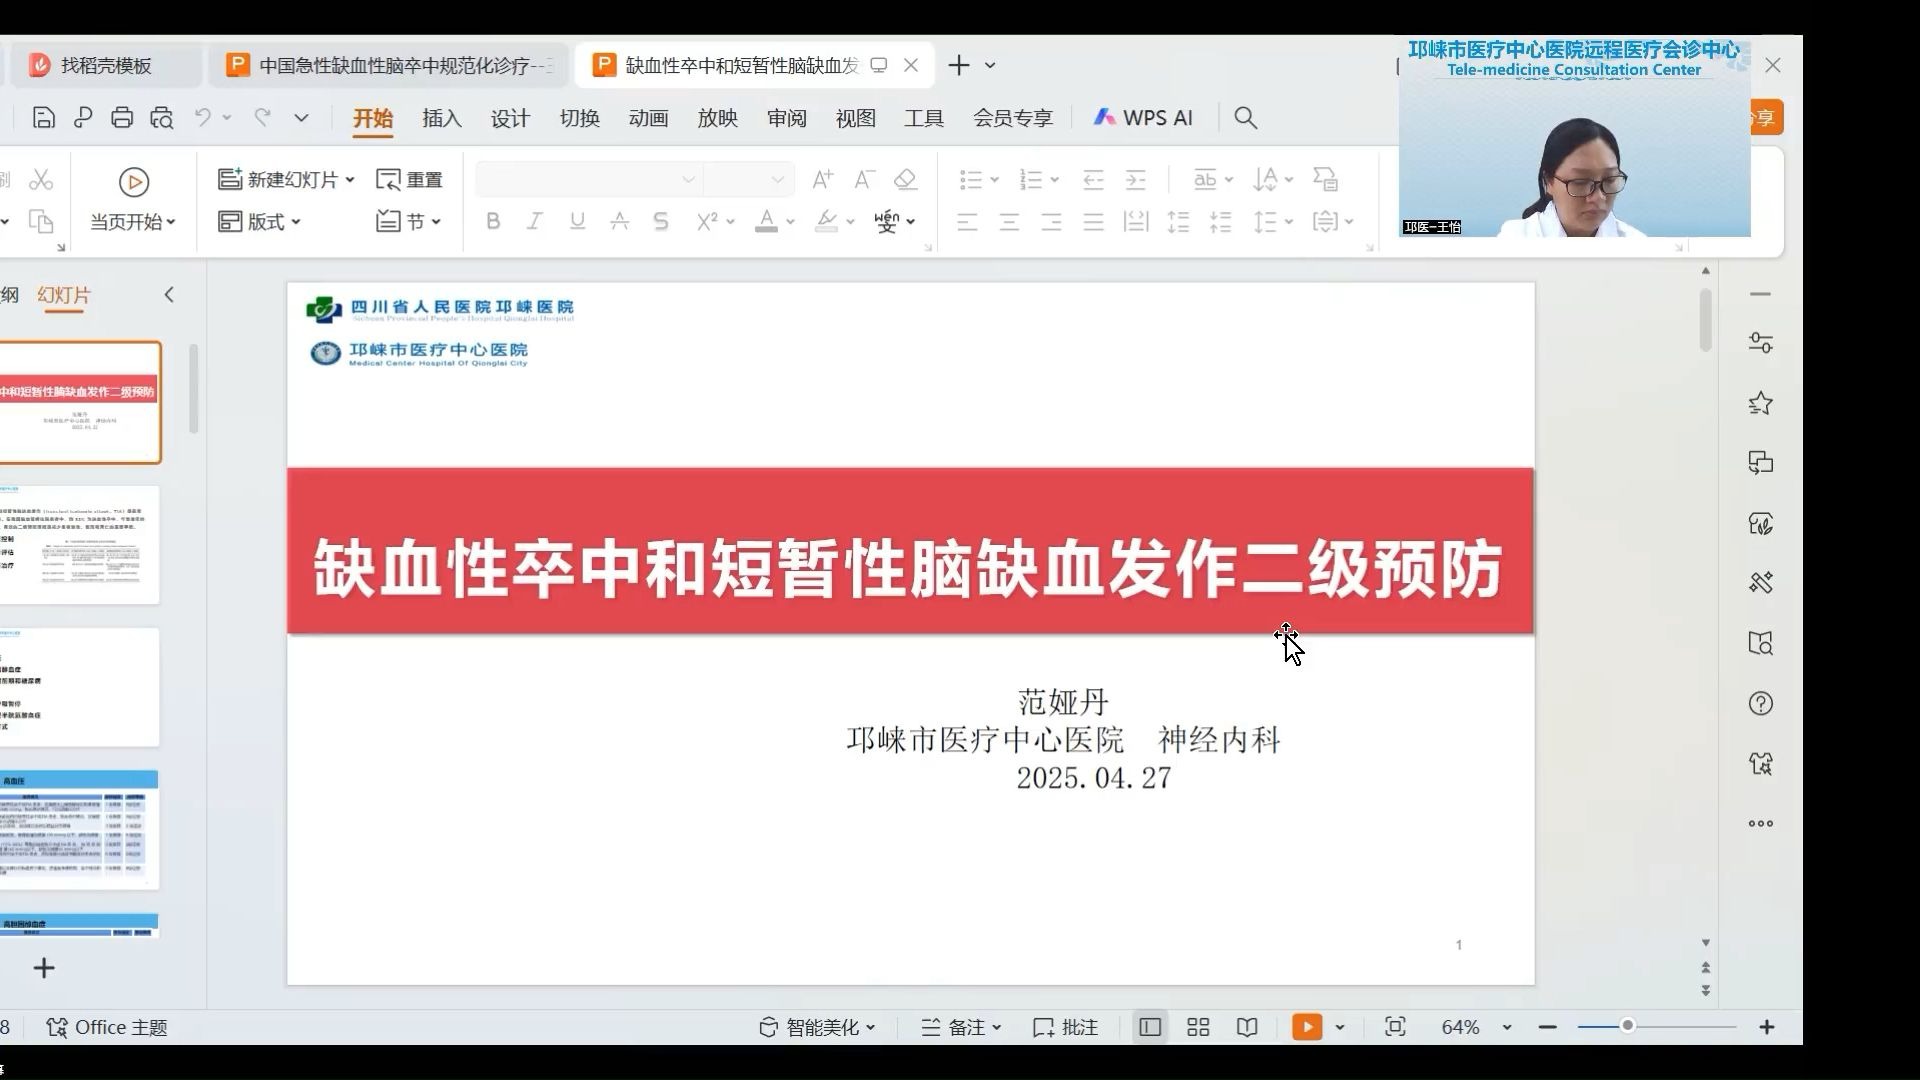Click the 会员专享 menu item
The width and height of the screenshot is (1920, 1080).
tap(1013, 118)
